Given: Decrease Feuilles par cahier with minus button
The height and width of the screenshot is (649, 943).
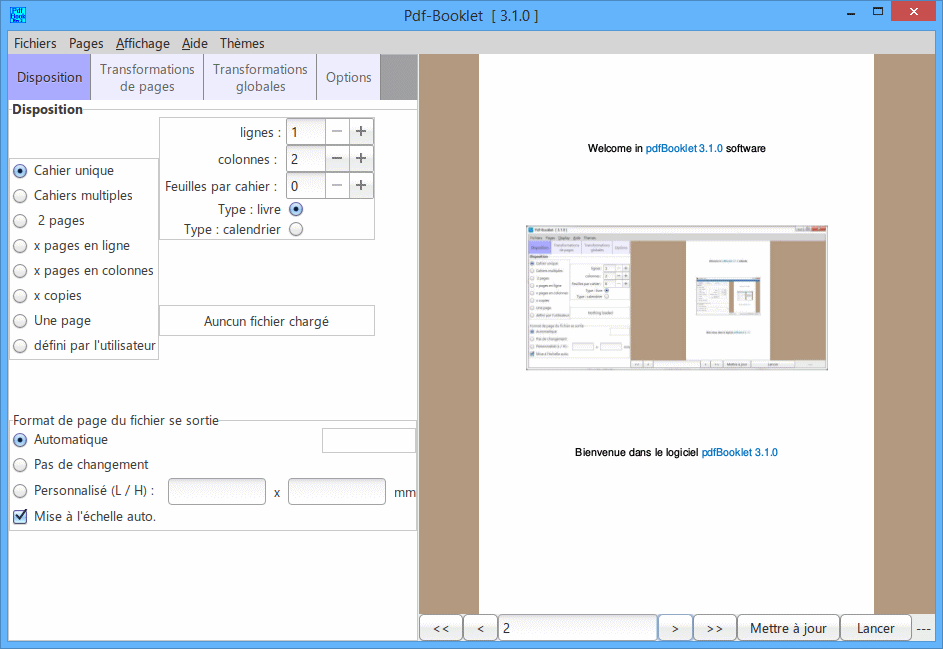Looking at the screenshot, I should [337, 185].
